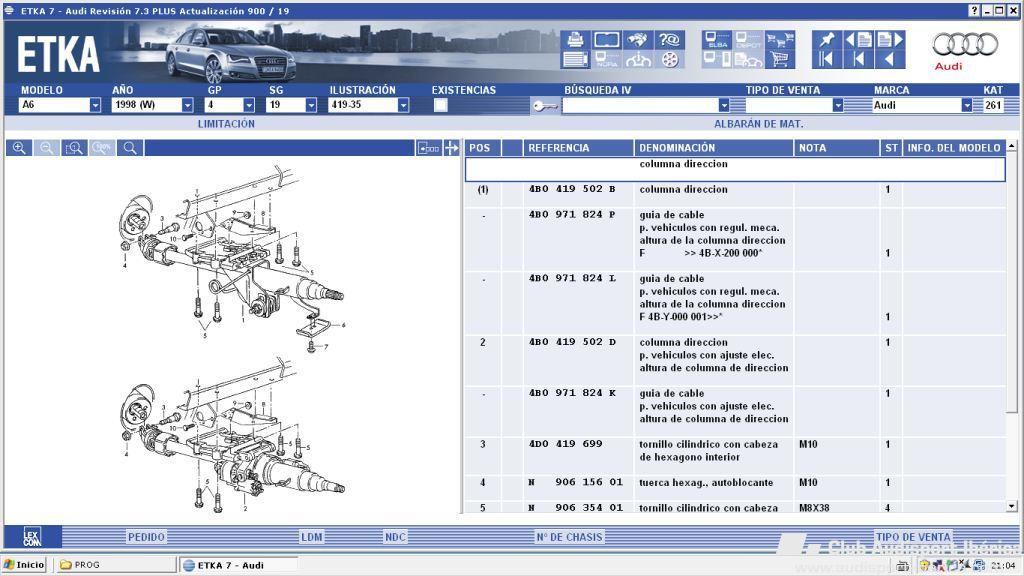Click the NDC status bar button

point(395,537)
